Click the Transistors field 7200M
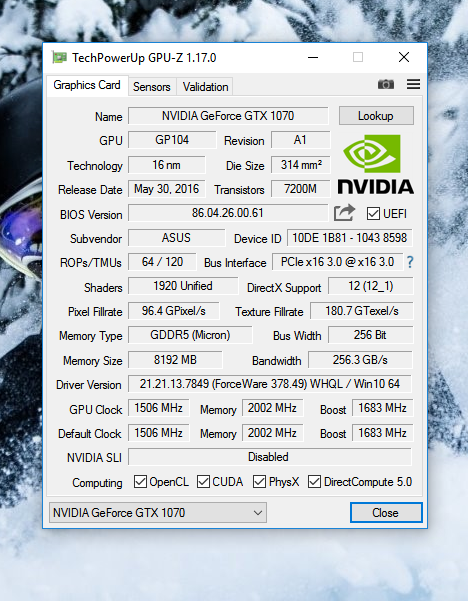This screenshot has width=468, height=601. coord(301,189)
